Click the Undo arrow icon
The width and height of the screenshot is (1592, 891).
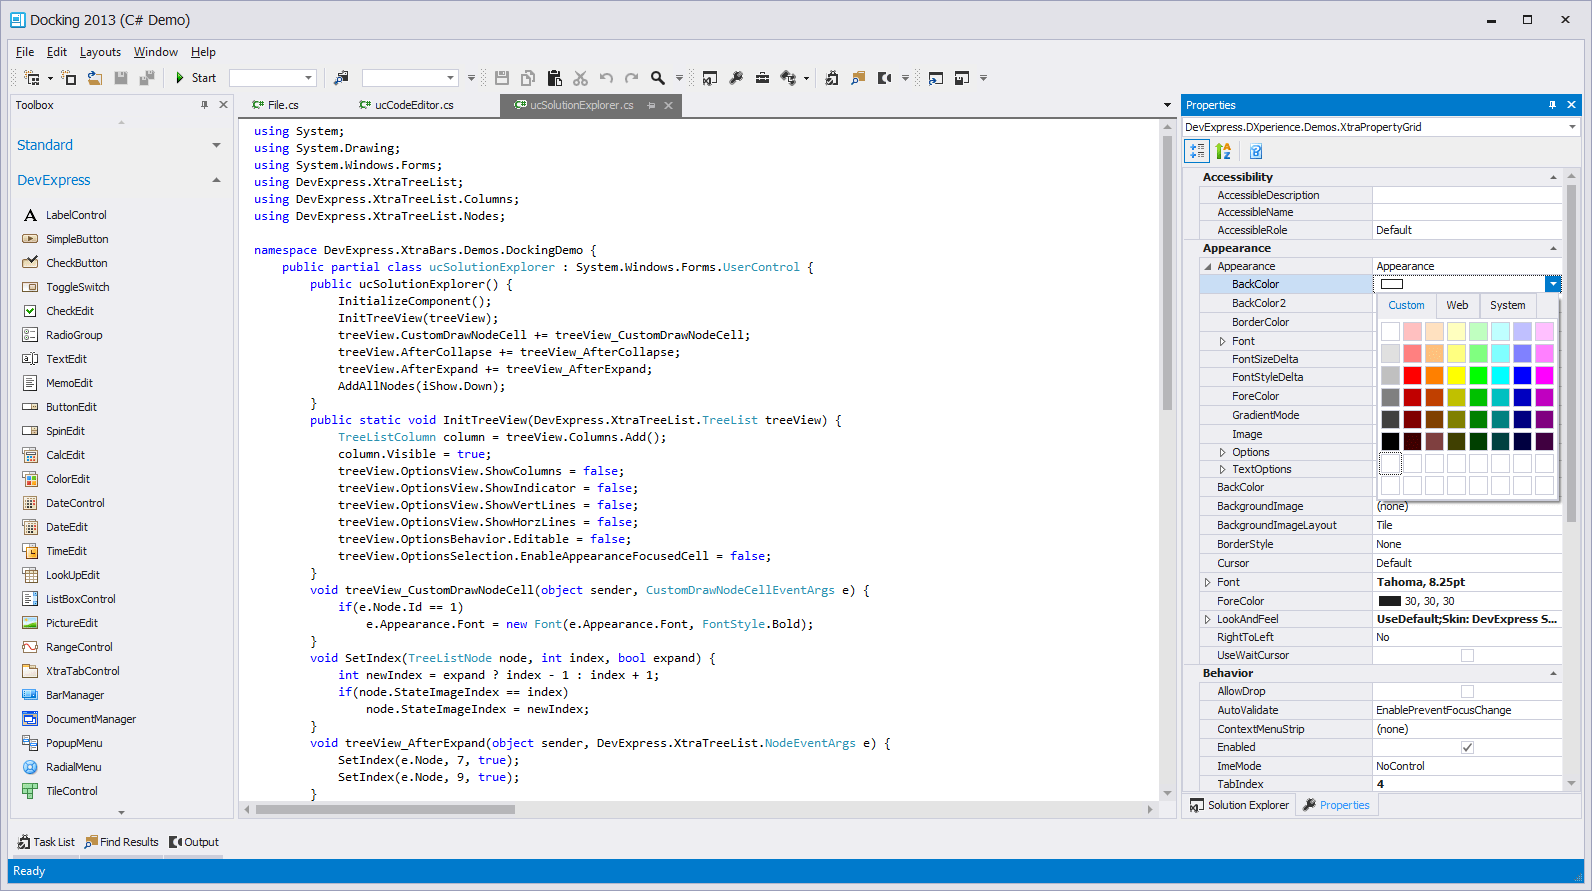[606, 78]
